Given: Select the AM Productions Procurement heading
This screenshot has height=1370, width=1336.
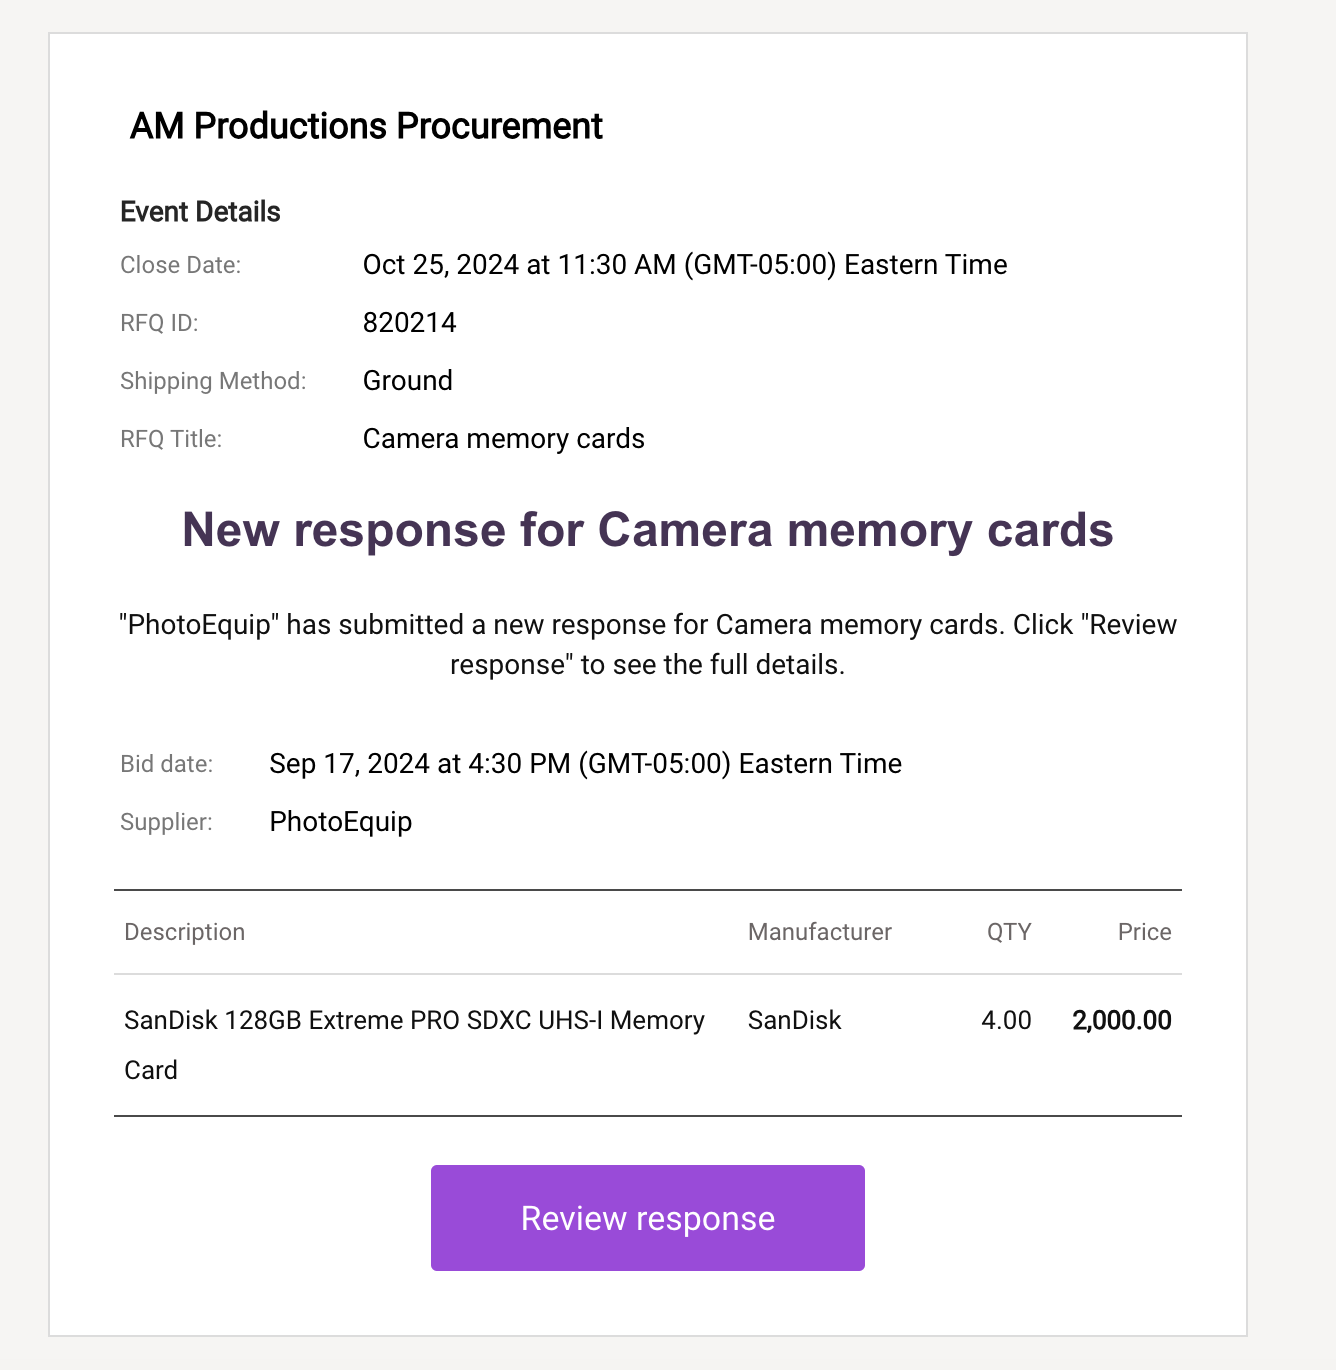Looking at the screenshot, I should tap(366, 126).
